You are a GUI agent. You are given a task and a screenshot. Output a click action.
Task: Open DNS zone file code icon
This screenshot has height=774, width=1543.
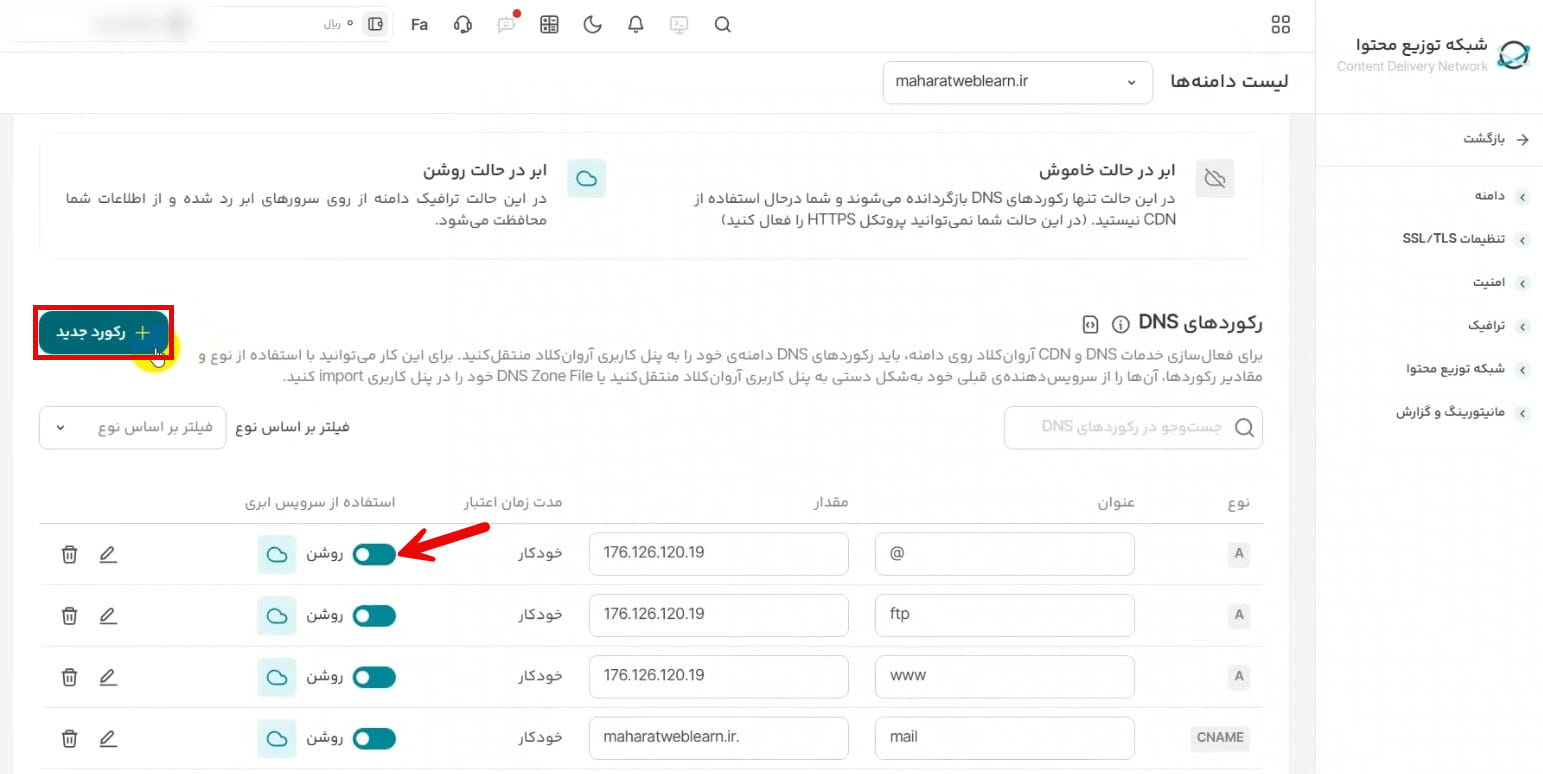pos(1091,324)
